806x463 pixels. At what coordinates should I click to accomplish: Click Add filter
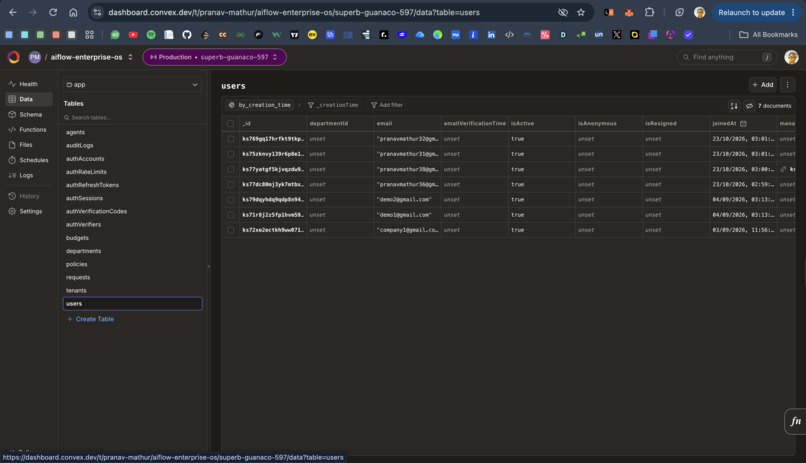pyautogui.click(x=387, y=105)
